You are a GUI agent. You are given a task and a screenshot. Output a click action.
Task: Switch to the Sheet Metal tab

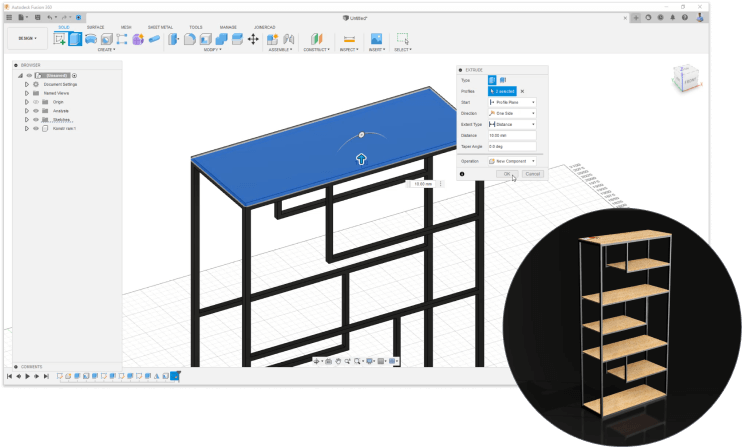(160, 27)
